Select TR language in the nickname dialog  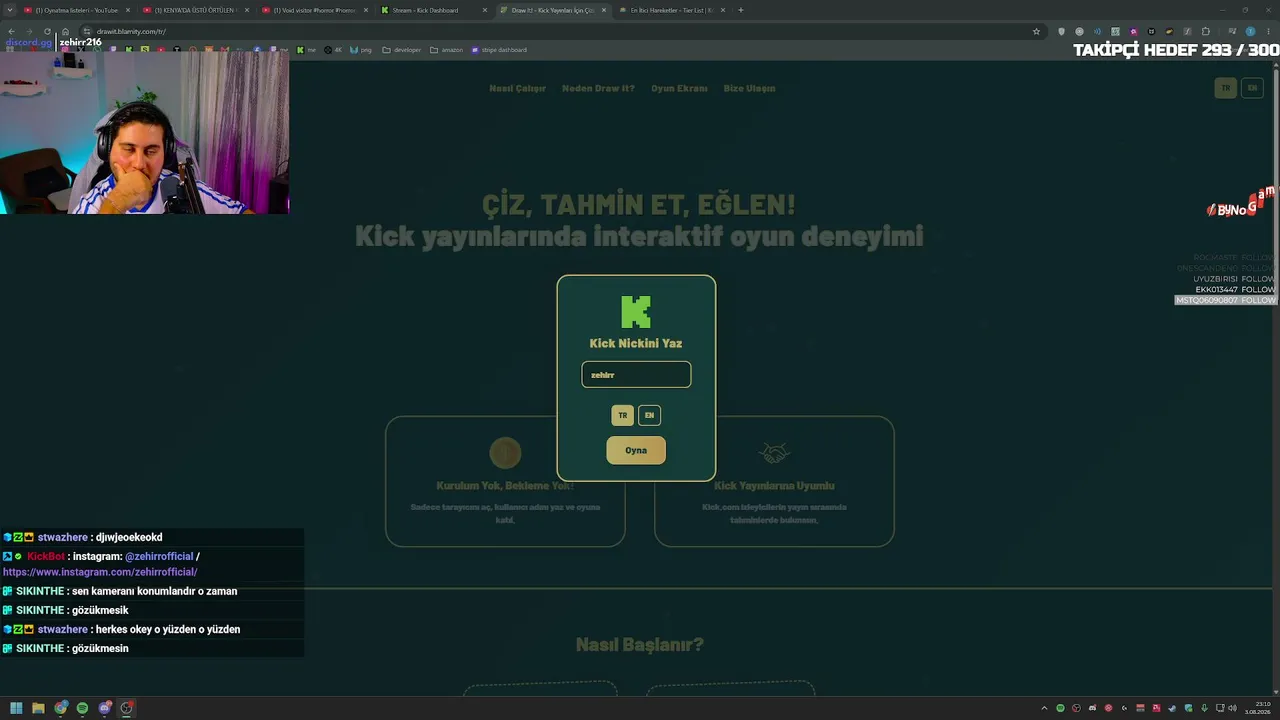click(622, 415)
